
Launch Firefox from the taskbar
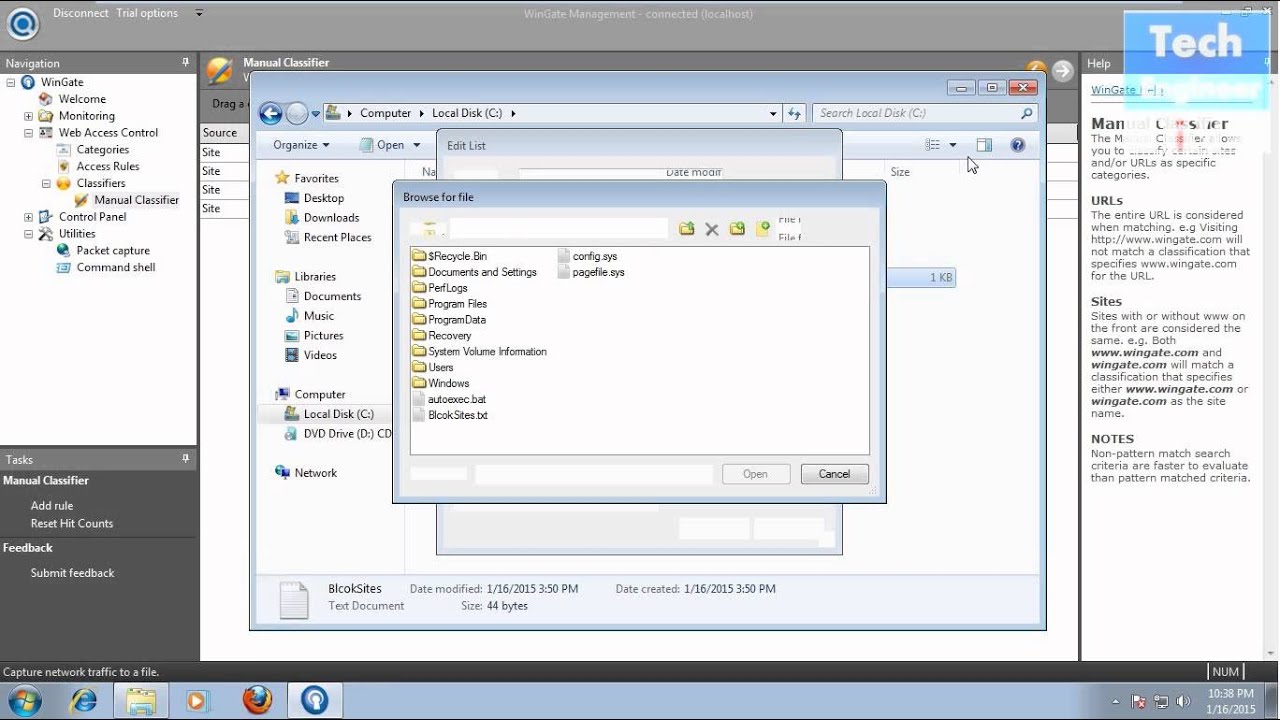257,700
